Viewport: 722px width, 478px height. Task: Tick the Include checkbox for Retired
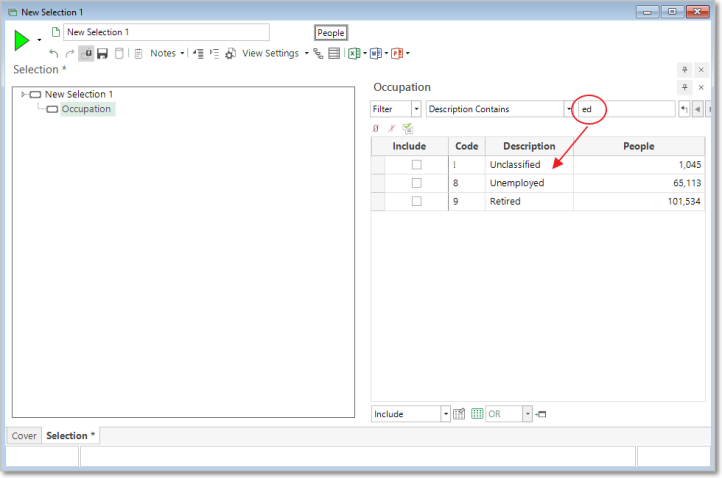pyautogui.click(x=417, y=202)
